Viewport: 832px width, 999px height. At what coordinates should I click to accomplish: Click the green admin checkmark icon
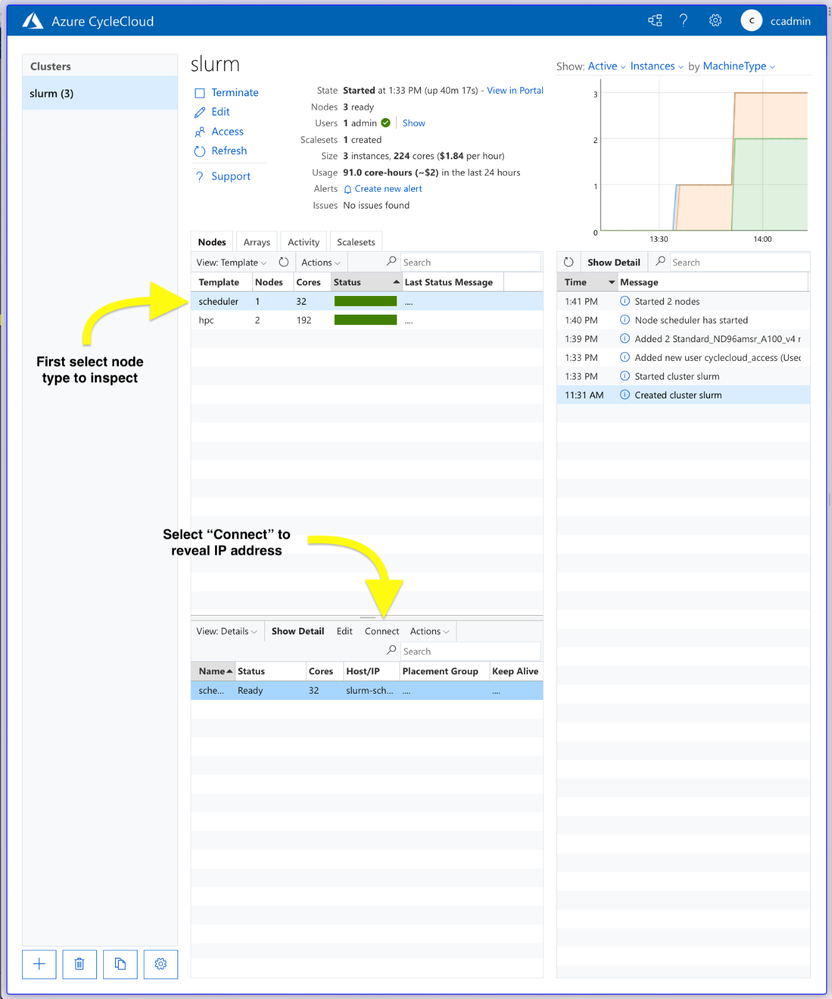pos(385,123)
